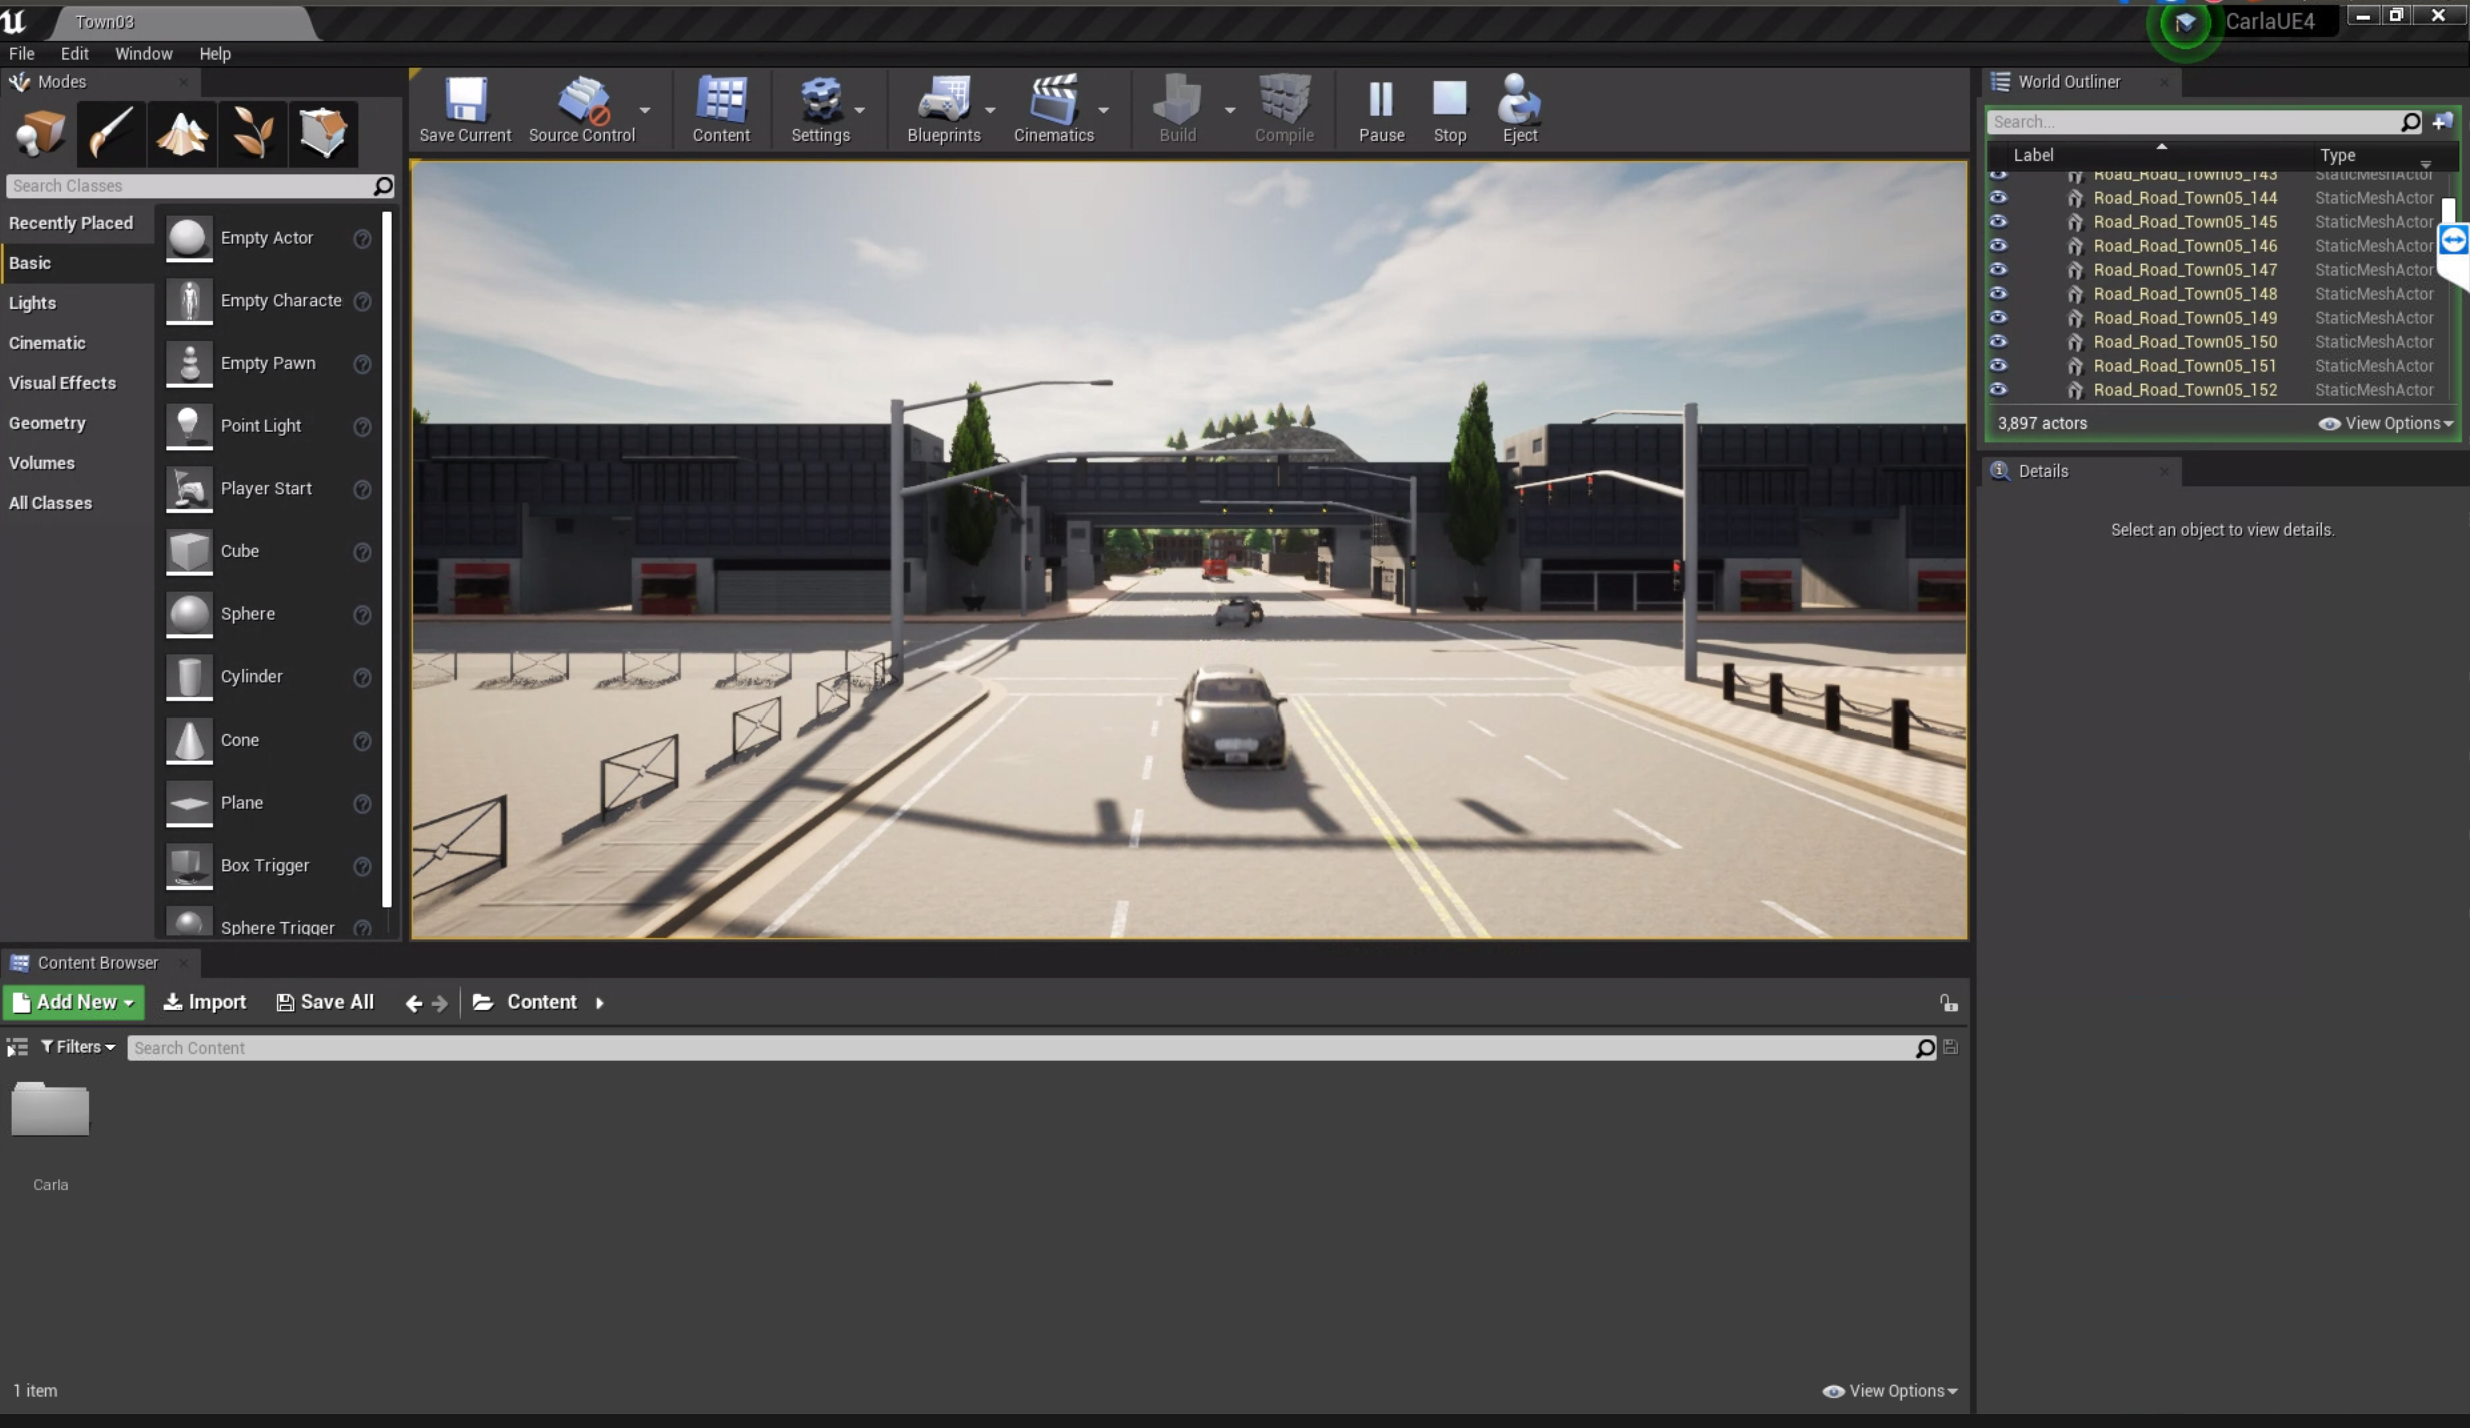Pause the running simulation
This screenshot has width=2470, height=1428.
[x=1380, y=108]
